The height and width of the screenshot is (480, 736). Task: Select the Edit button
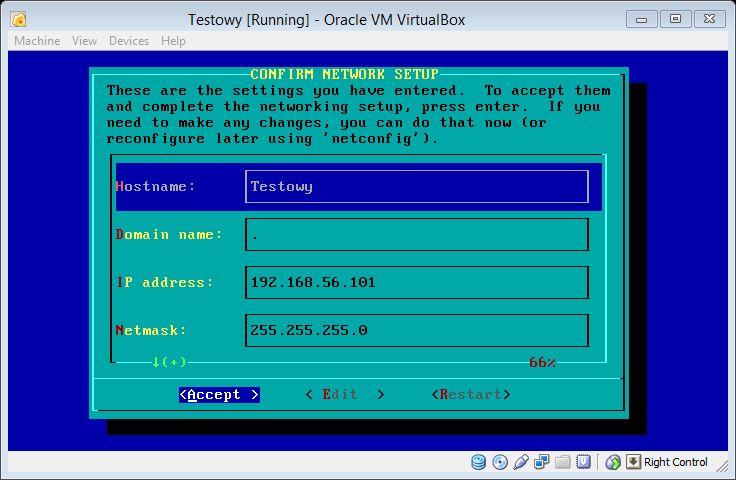(345, 395)
